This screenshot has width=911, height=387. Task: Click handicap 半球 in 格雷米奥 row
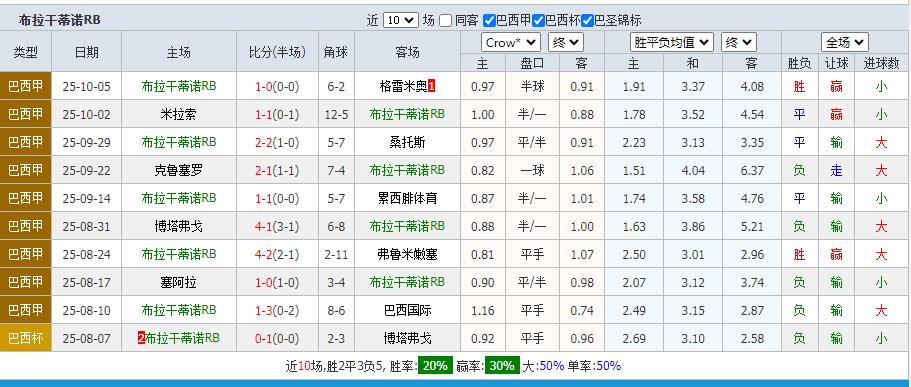(x=532, y=87)
